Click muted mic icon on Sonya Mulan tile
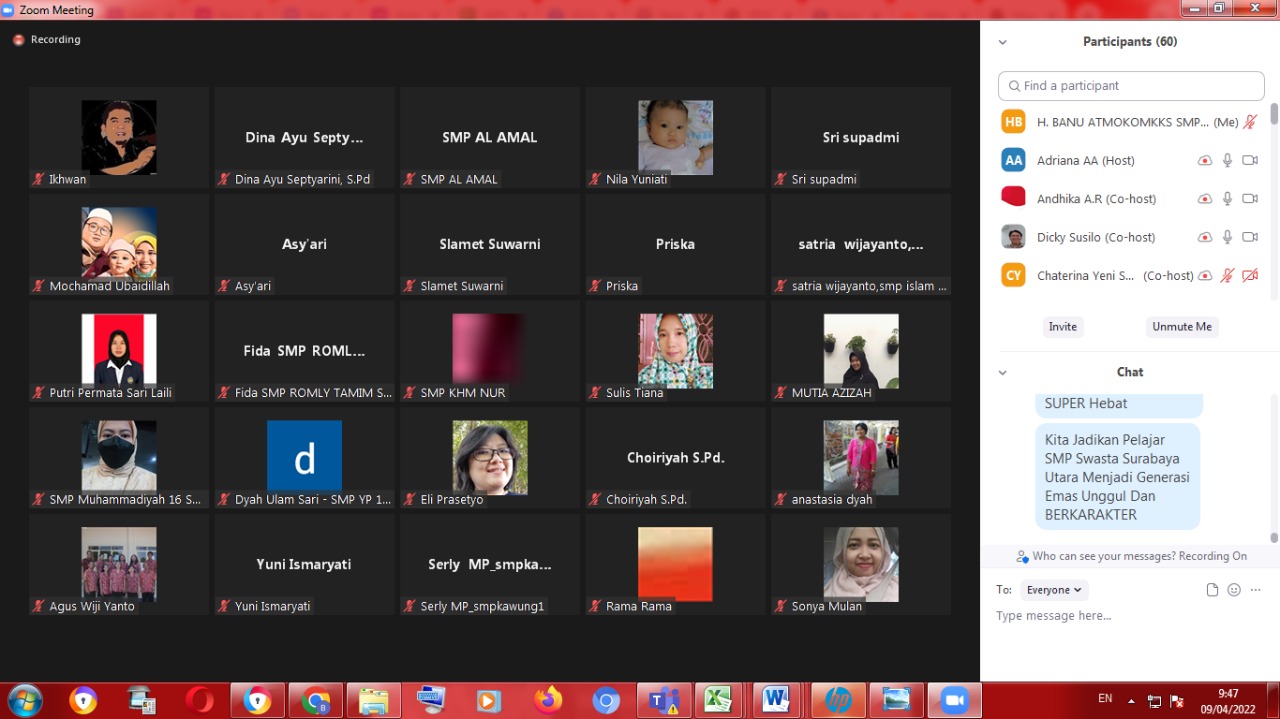 pyautogui.click(x=781, y=606)
